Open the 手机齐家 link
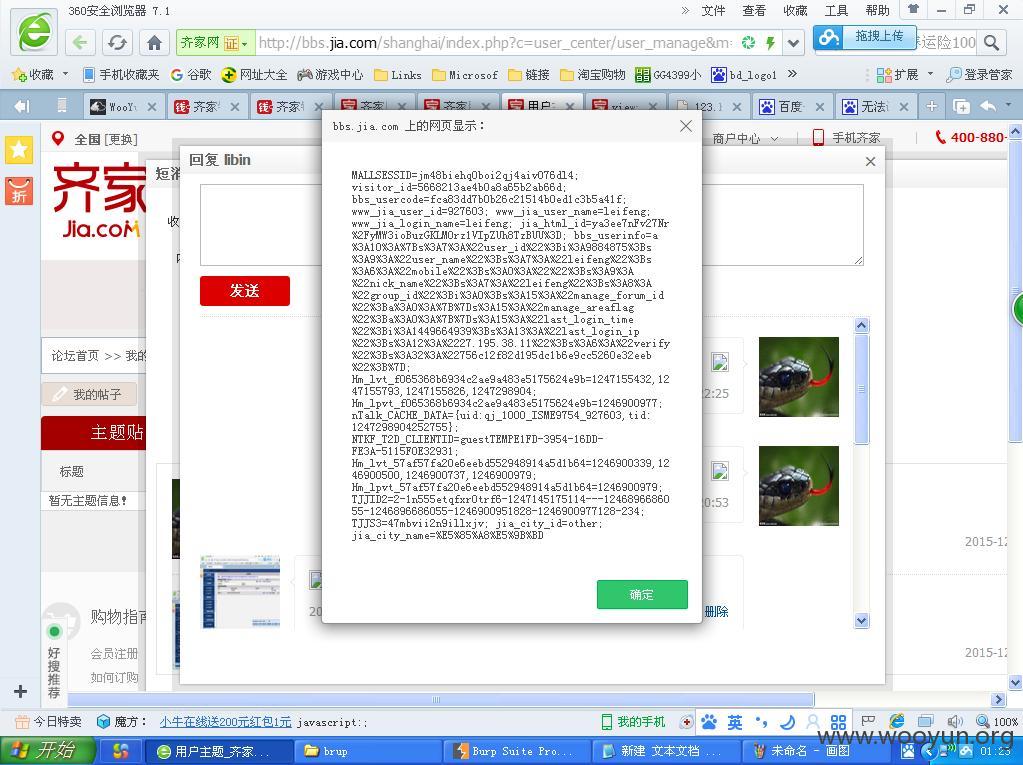Viewport: 1023px width, 765px height. pos(847,138)
